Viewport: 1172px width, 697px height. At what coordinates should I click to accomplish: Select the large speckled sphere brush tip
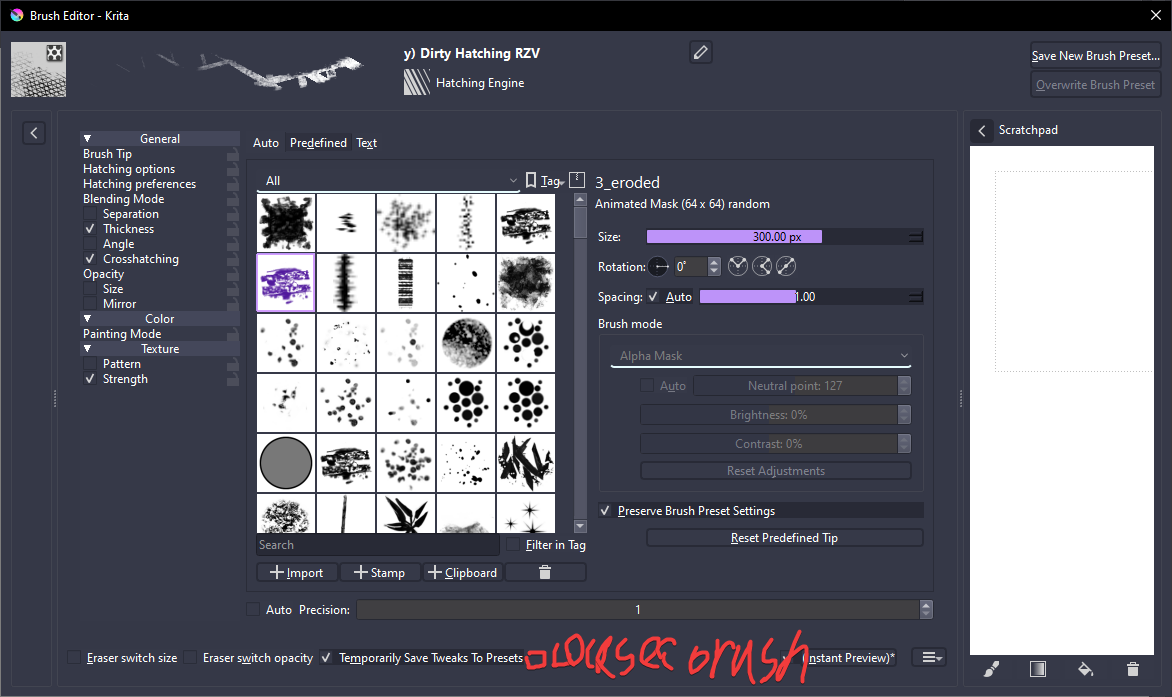466,343
